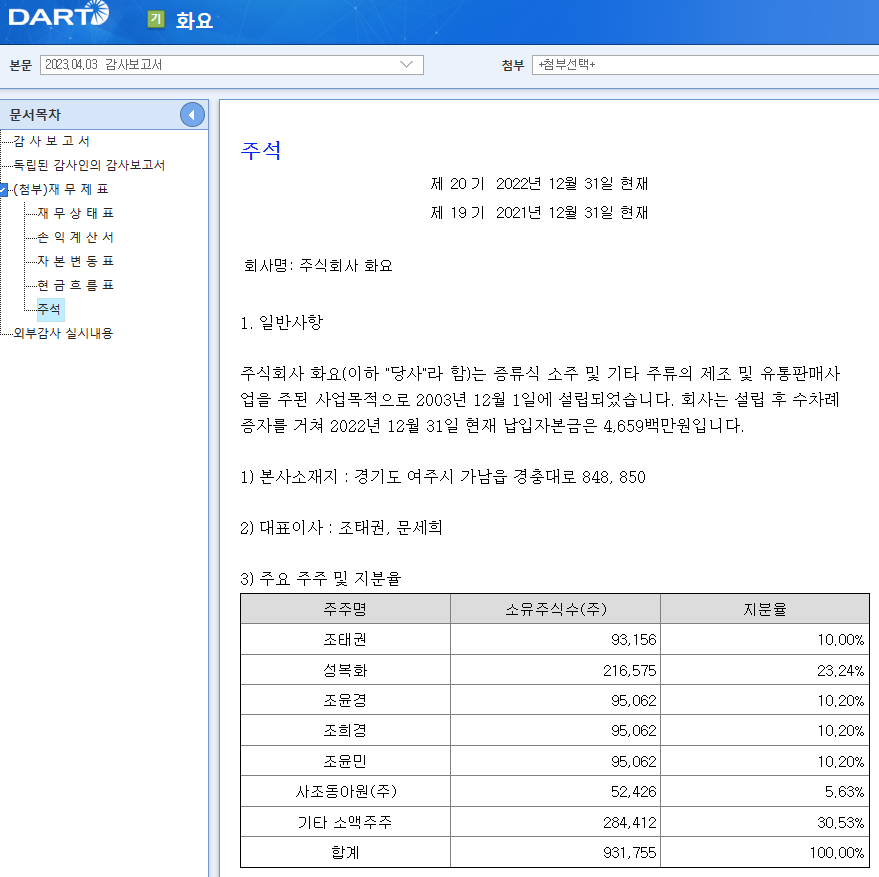Click the share count 93,156

click(x=633, y=640)
